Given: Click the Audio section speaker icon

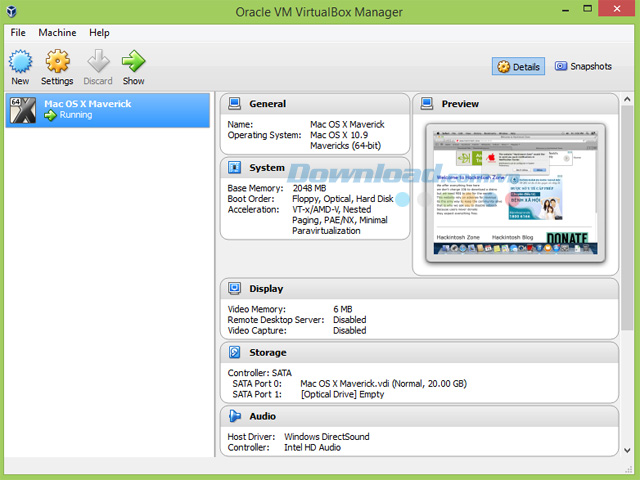Looking at the screenshot, I should 234,416.
